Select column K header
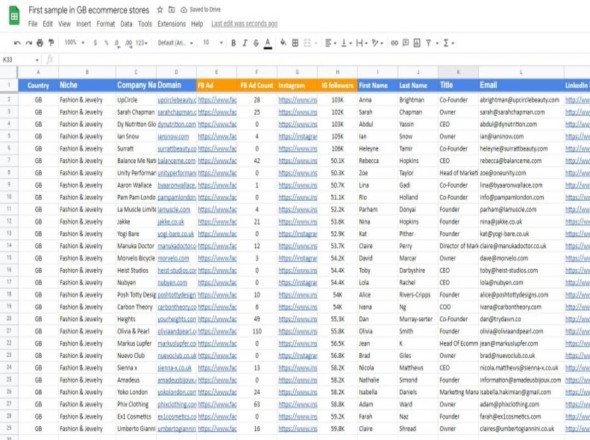This screenshot has width=590, height=440. click(458, 72)
